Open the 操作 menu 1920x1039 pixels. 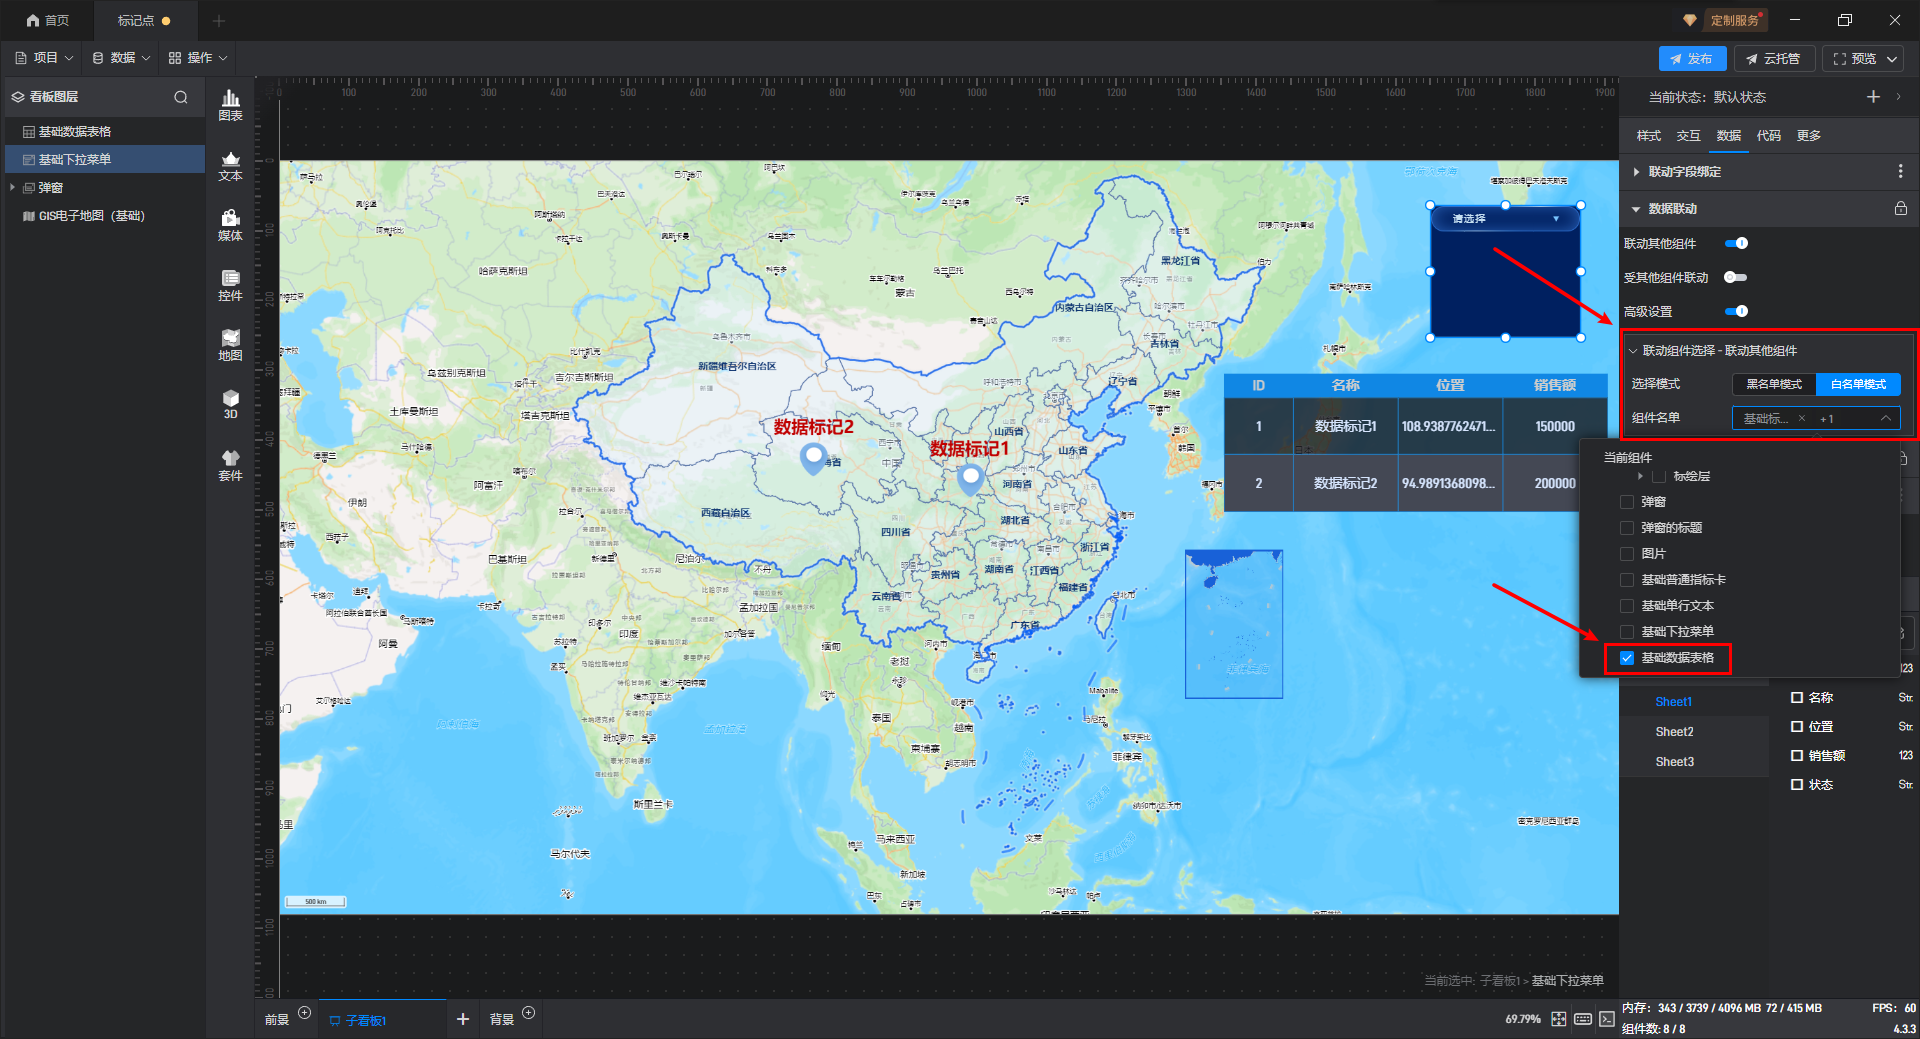pos(198,58)
